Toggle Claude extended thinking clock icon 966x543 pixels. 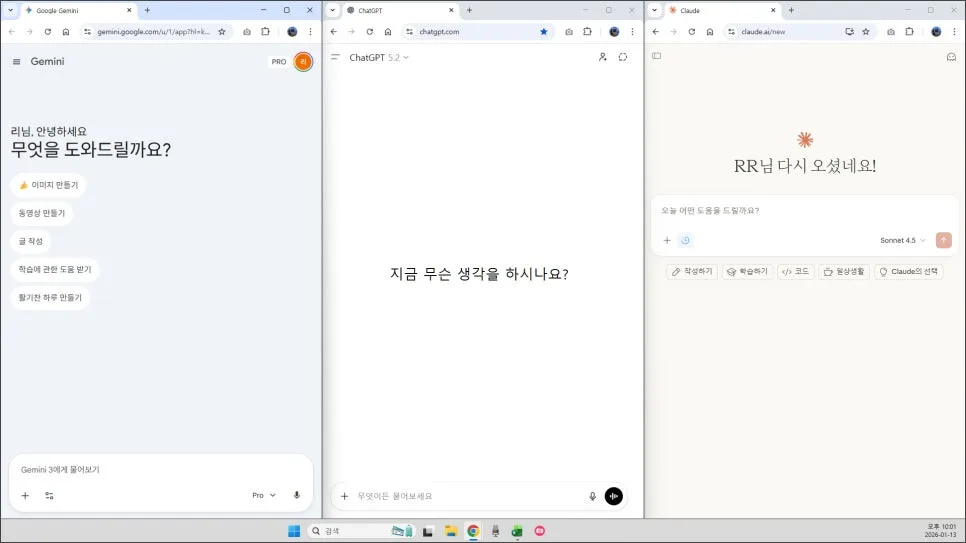coord(685,240)
